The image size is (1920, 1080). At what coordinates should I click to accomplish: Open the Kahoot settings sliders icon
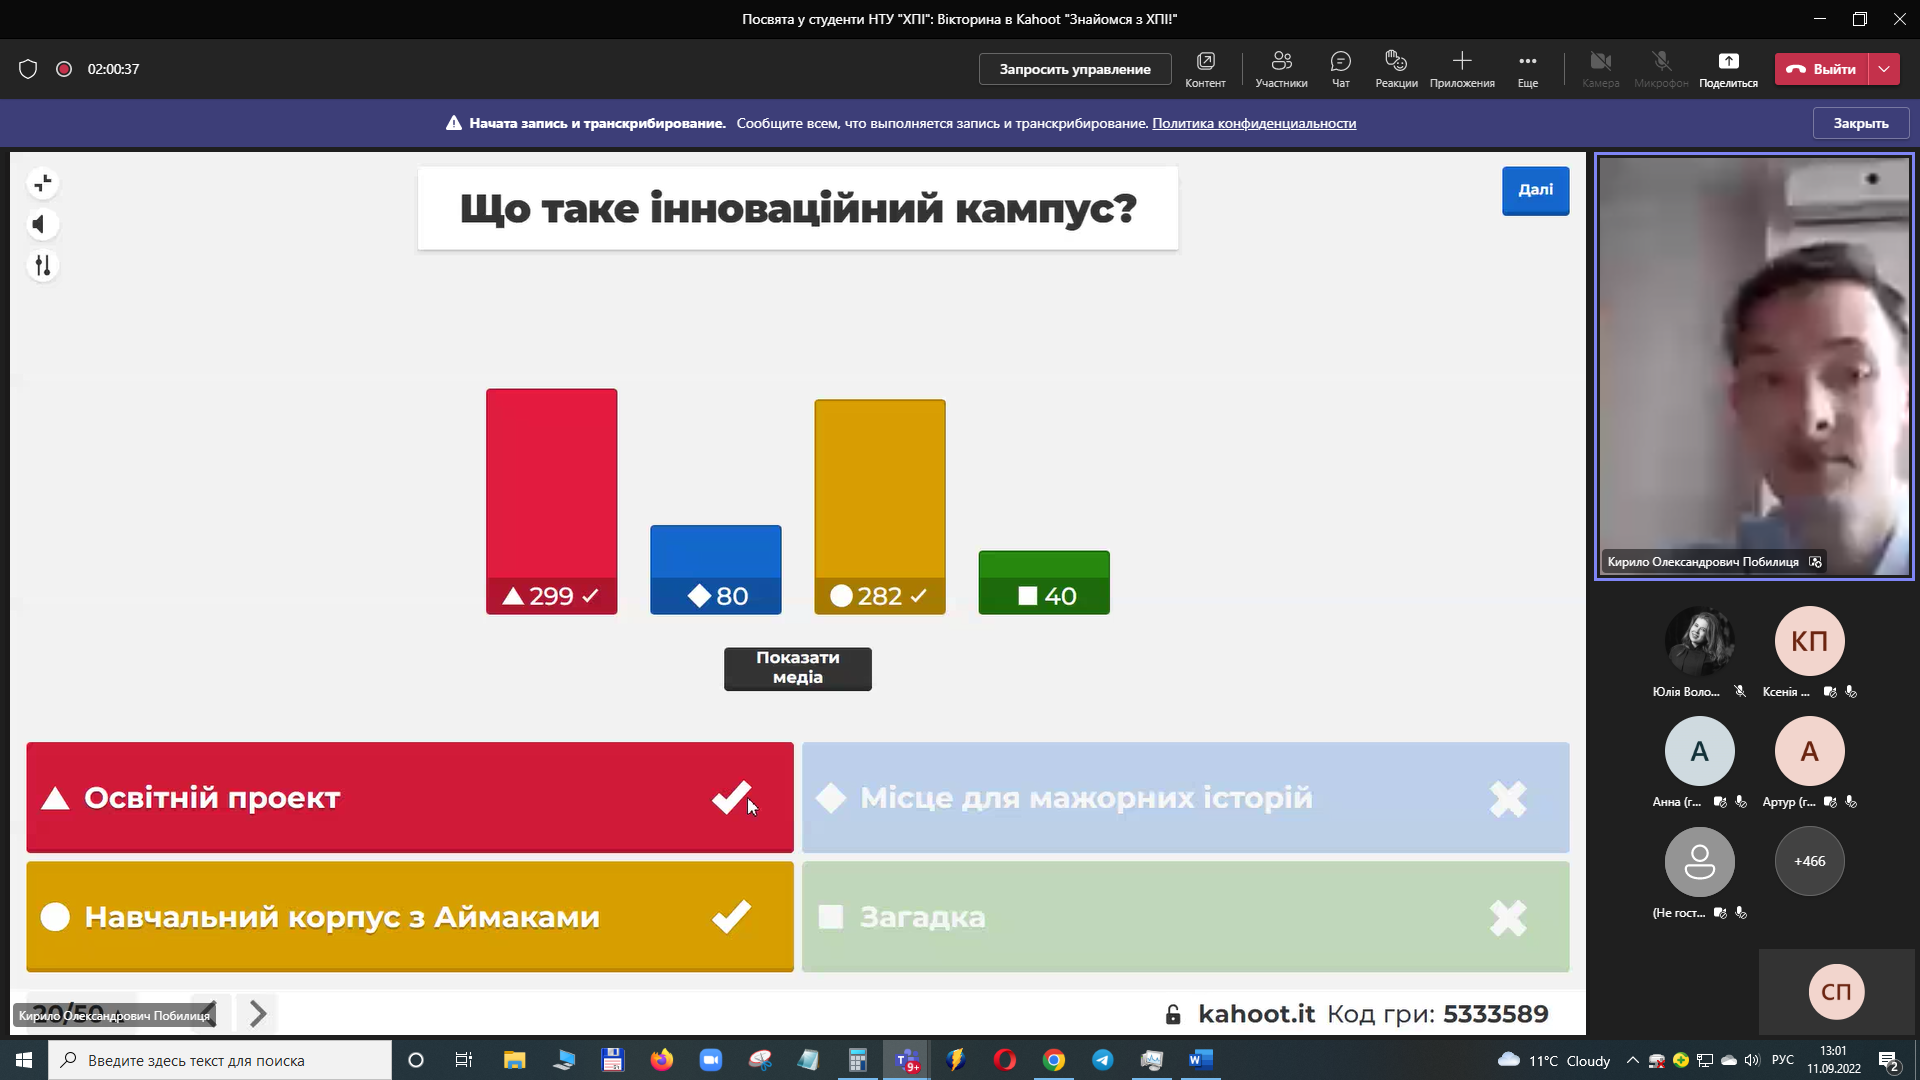(x=43, y=265)
